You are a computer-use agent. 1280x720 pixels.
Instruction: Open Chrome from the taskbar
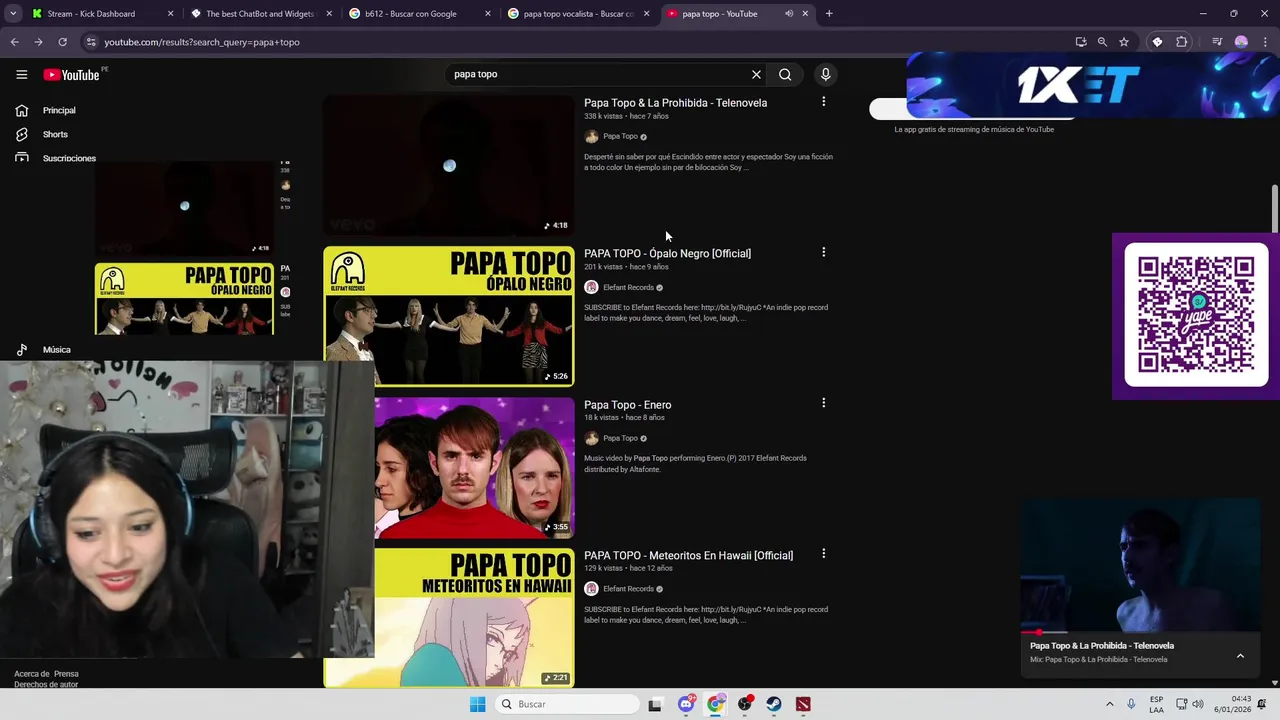click(x=716, y=704)
